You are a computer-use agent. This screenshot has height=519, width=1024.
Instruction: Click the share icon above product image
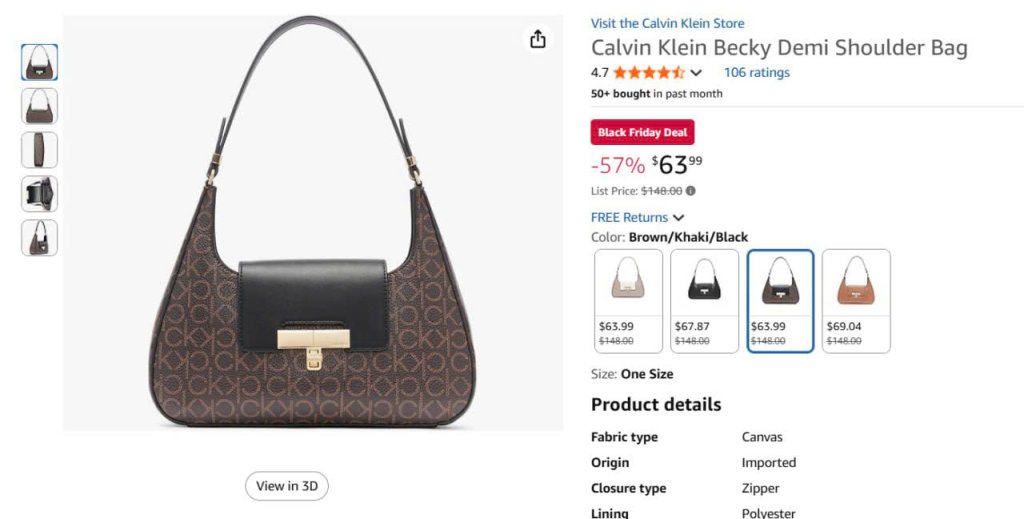pos(538,39)
